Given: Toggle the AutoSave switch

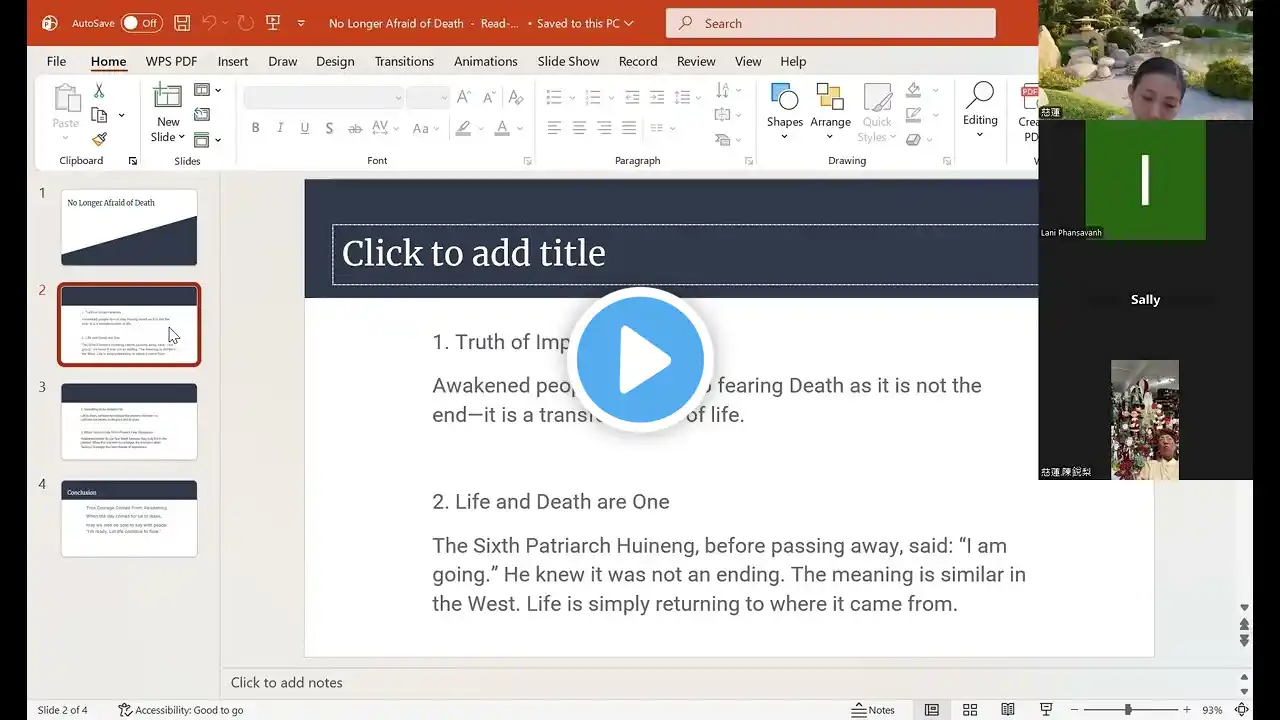Looking at the screenshot, I should pyautogui.click(x=142, y=23).
